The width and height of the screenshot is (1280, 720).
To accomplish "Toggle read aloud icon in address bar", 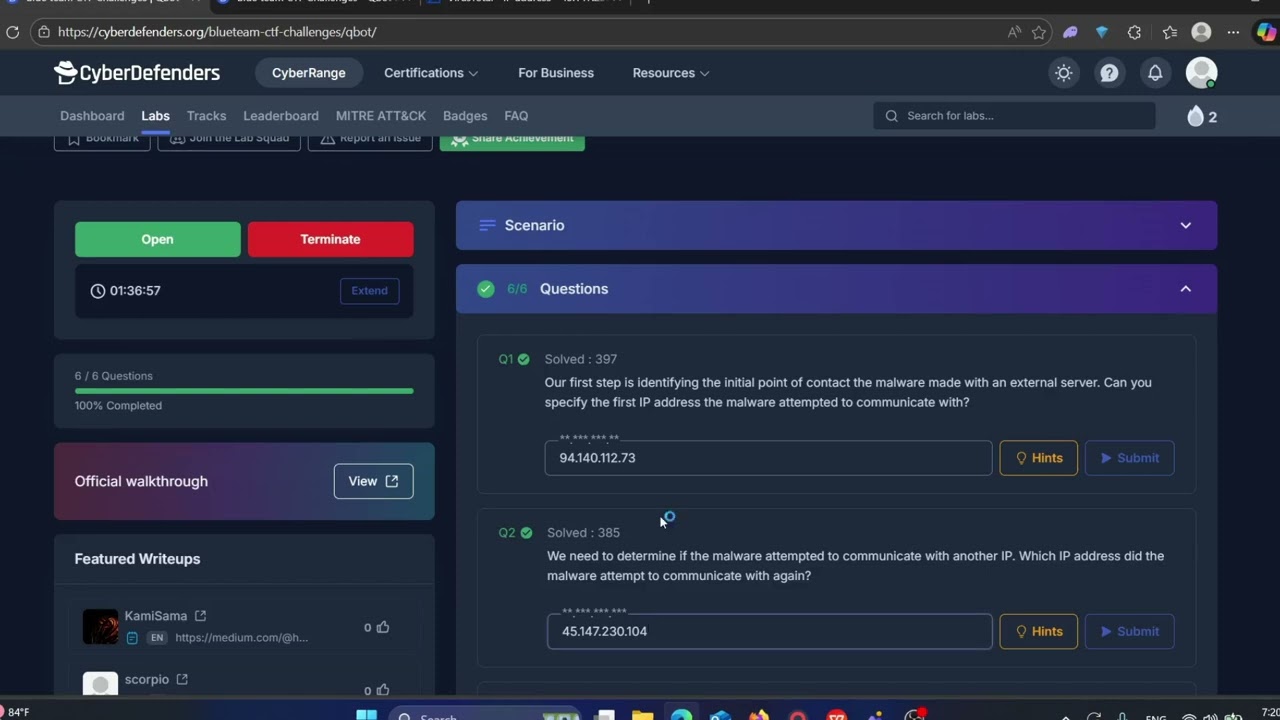I will tap(1014, 32).
